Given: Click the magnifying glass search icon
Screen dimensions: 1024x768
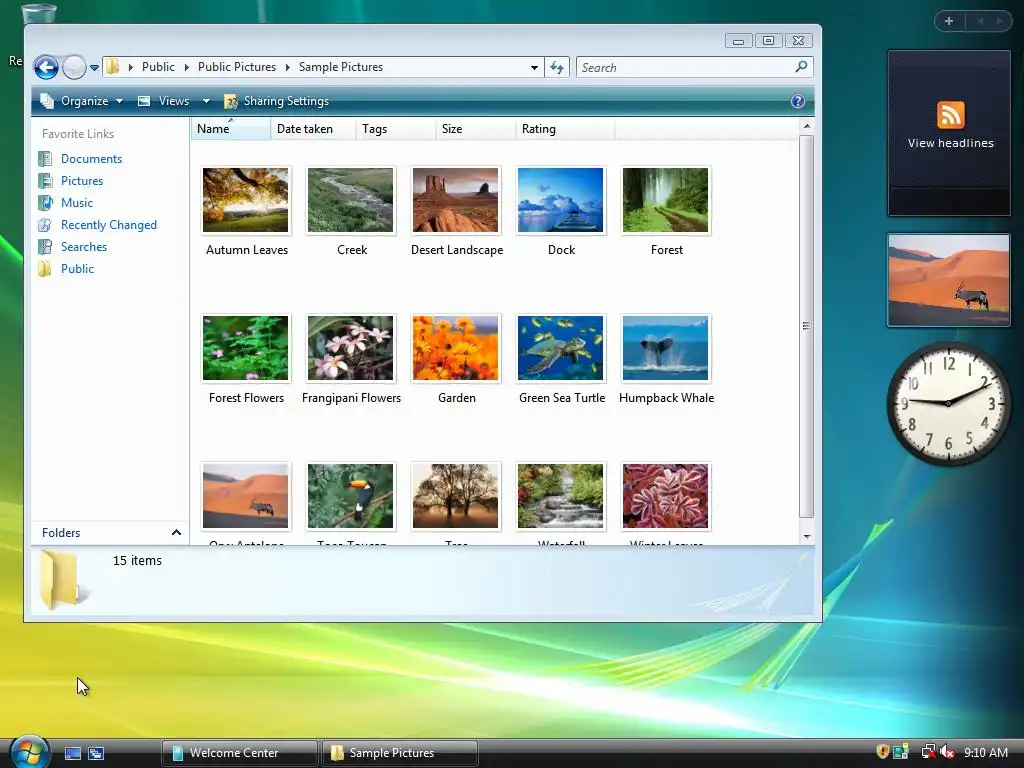Looking at the screenshot, I should pyautogui.click(x=801, y=67).
